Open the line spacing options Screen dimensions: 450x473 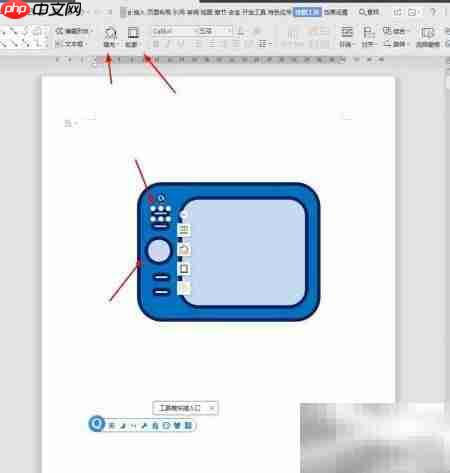tap(264, 44)
